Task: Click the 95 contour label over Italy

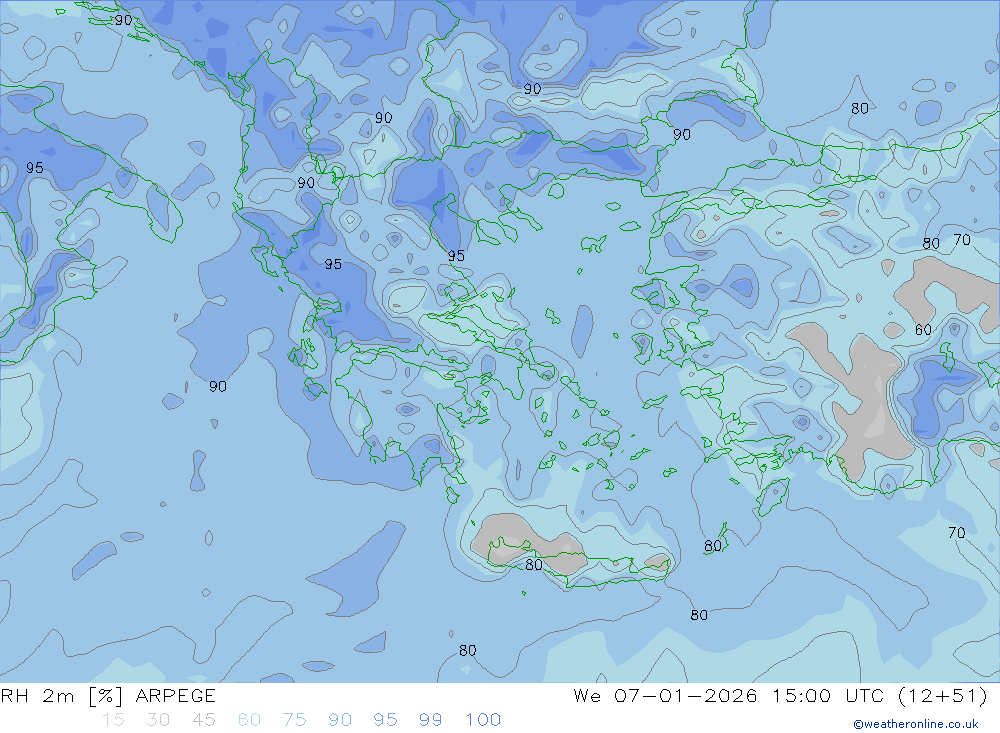Action: 34,168
